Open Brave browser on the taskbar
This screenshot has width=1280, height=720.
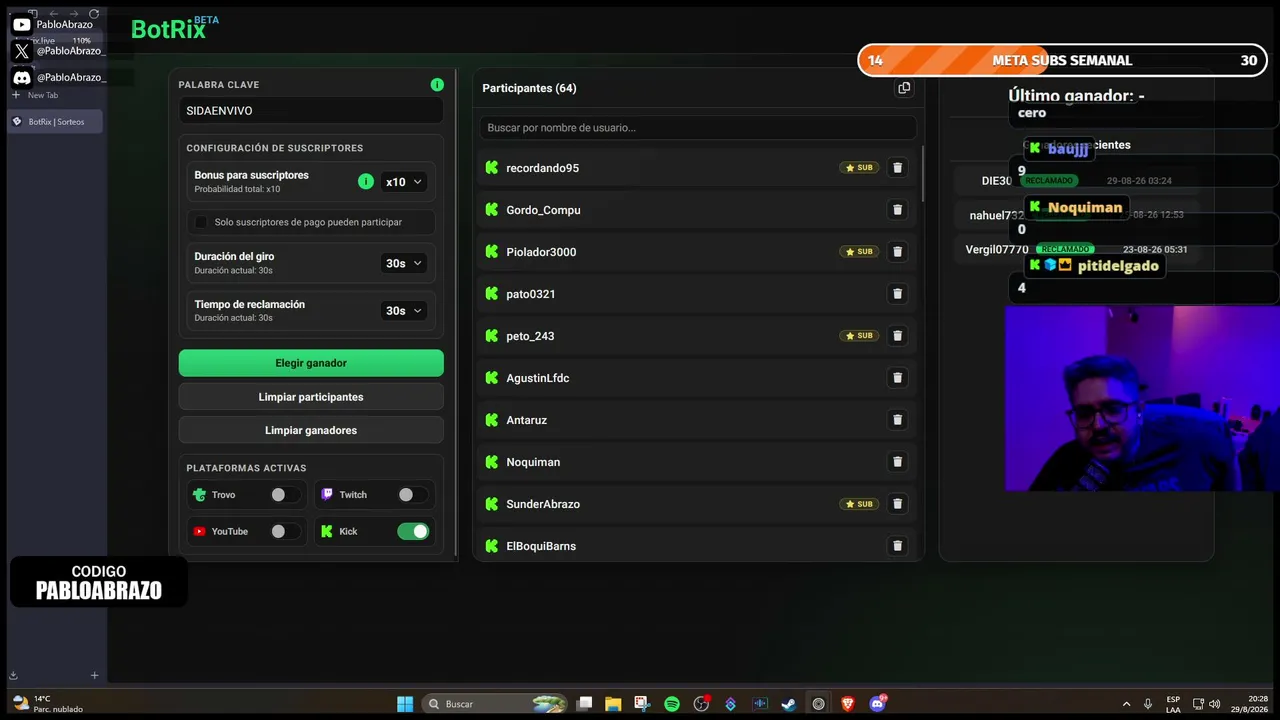(848, 704)
